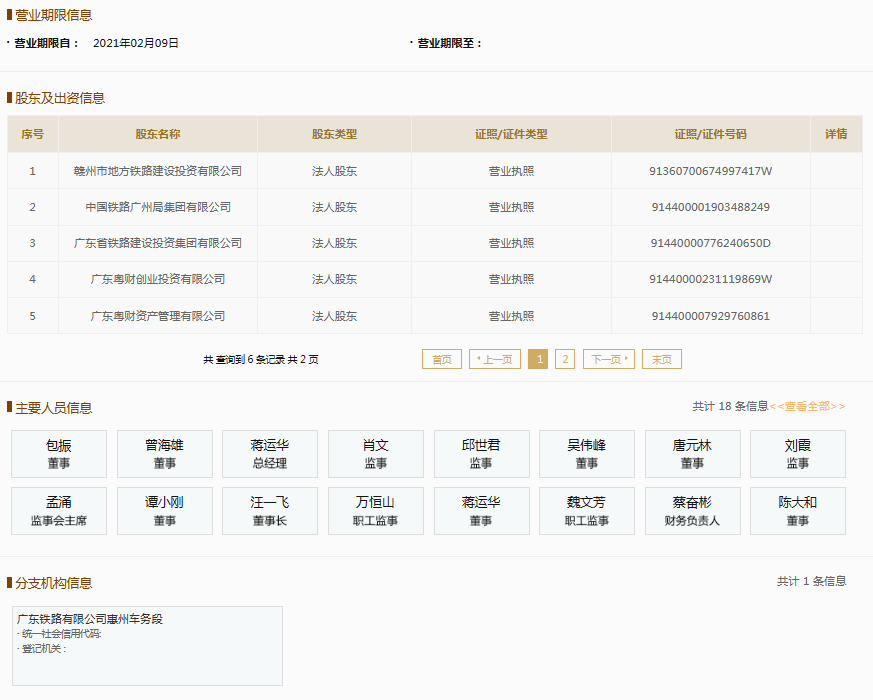This screenshot has height=700, width=873.
Task: Click license number 9144000023111986​9W
Action: pos(711,279)
